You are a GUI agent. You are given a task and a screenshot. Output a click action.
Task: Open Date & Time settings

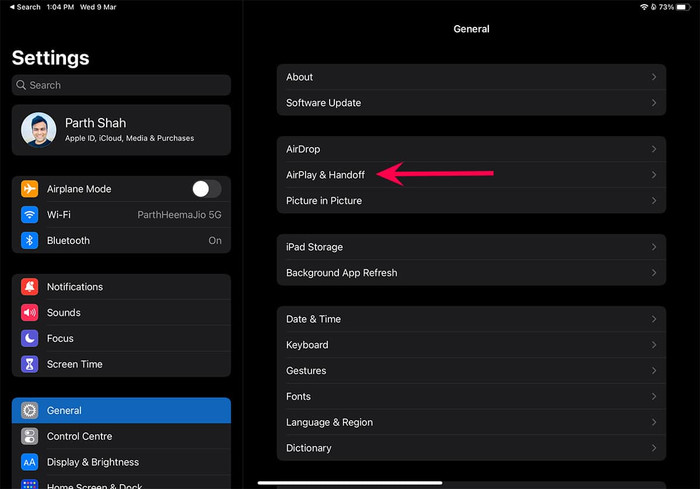pyautogui.click(x=471, y=319)
